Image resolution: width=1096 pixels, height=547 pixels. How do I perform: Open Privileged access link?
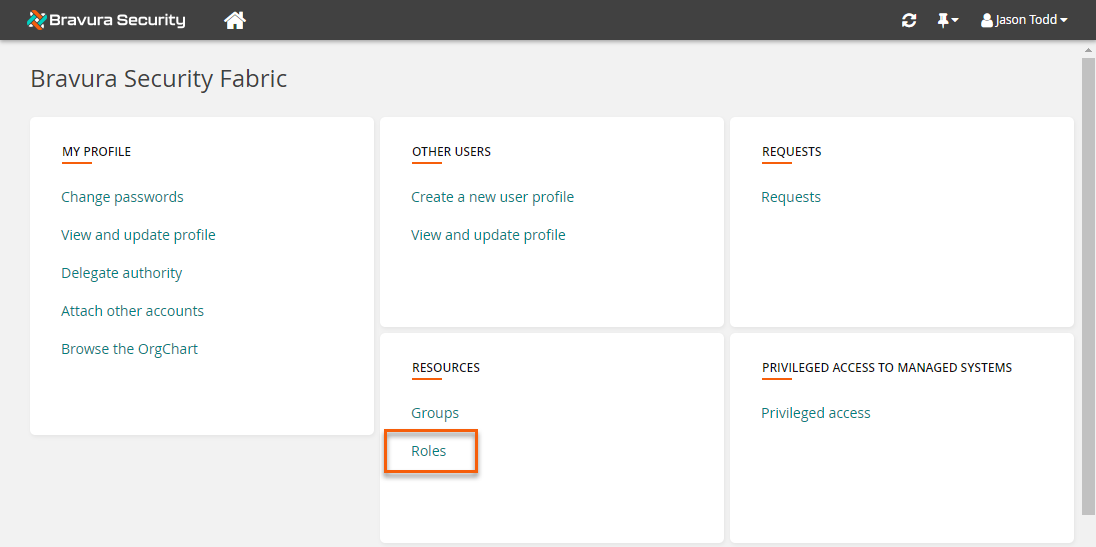(x=815, y=413)
